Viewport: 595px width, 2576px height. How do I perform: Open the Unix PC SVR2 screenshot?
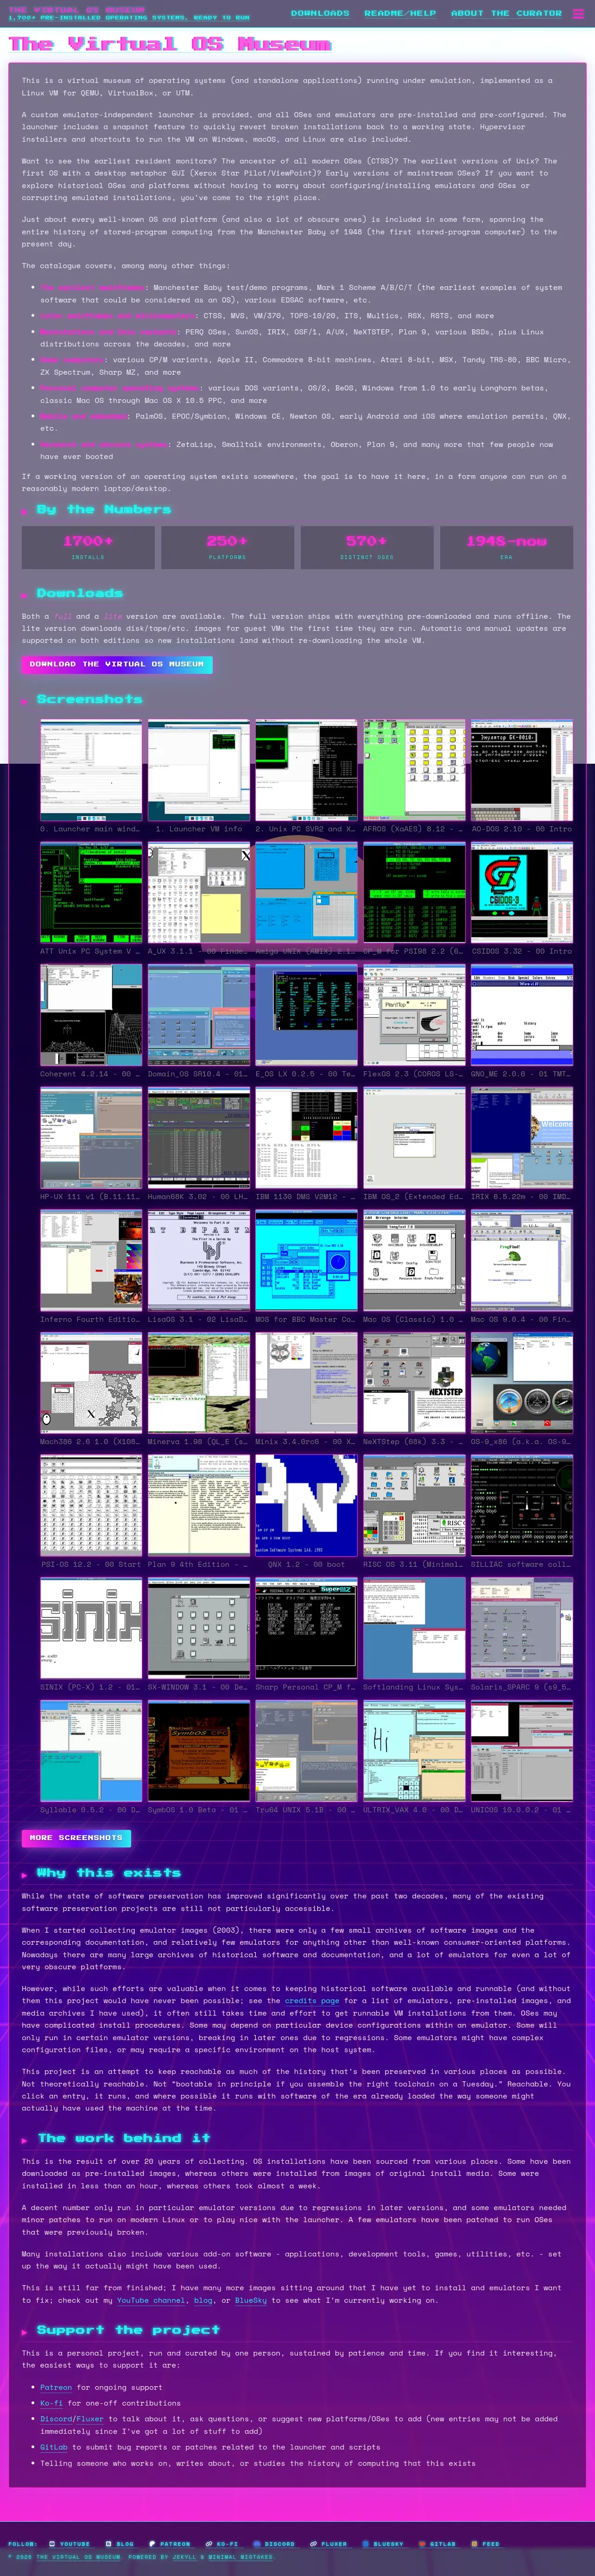click(x=306, y=771)
